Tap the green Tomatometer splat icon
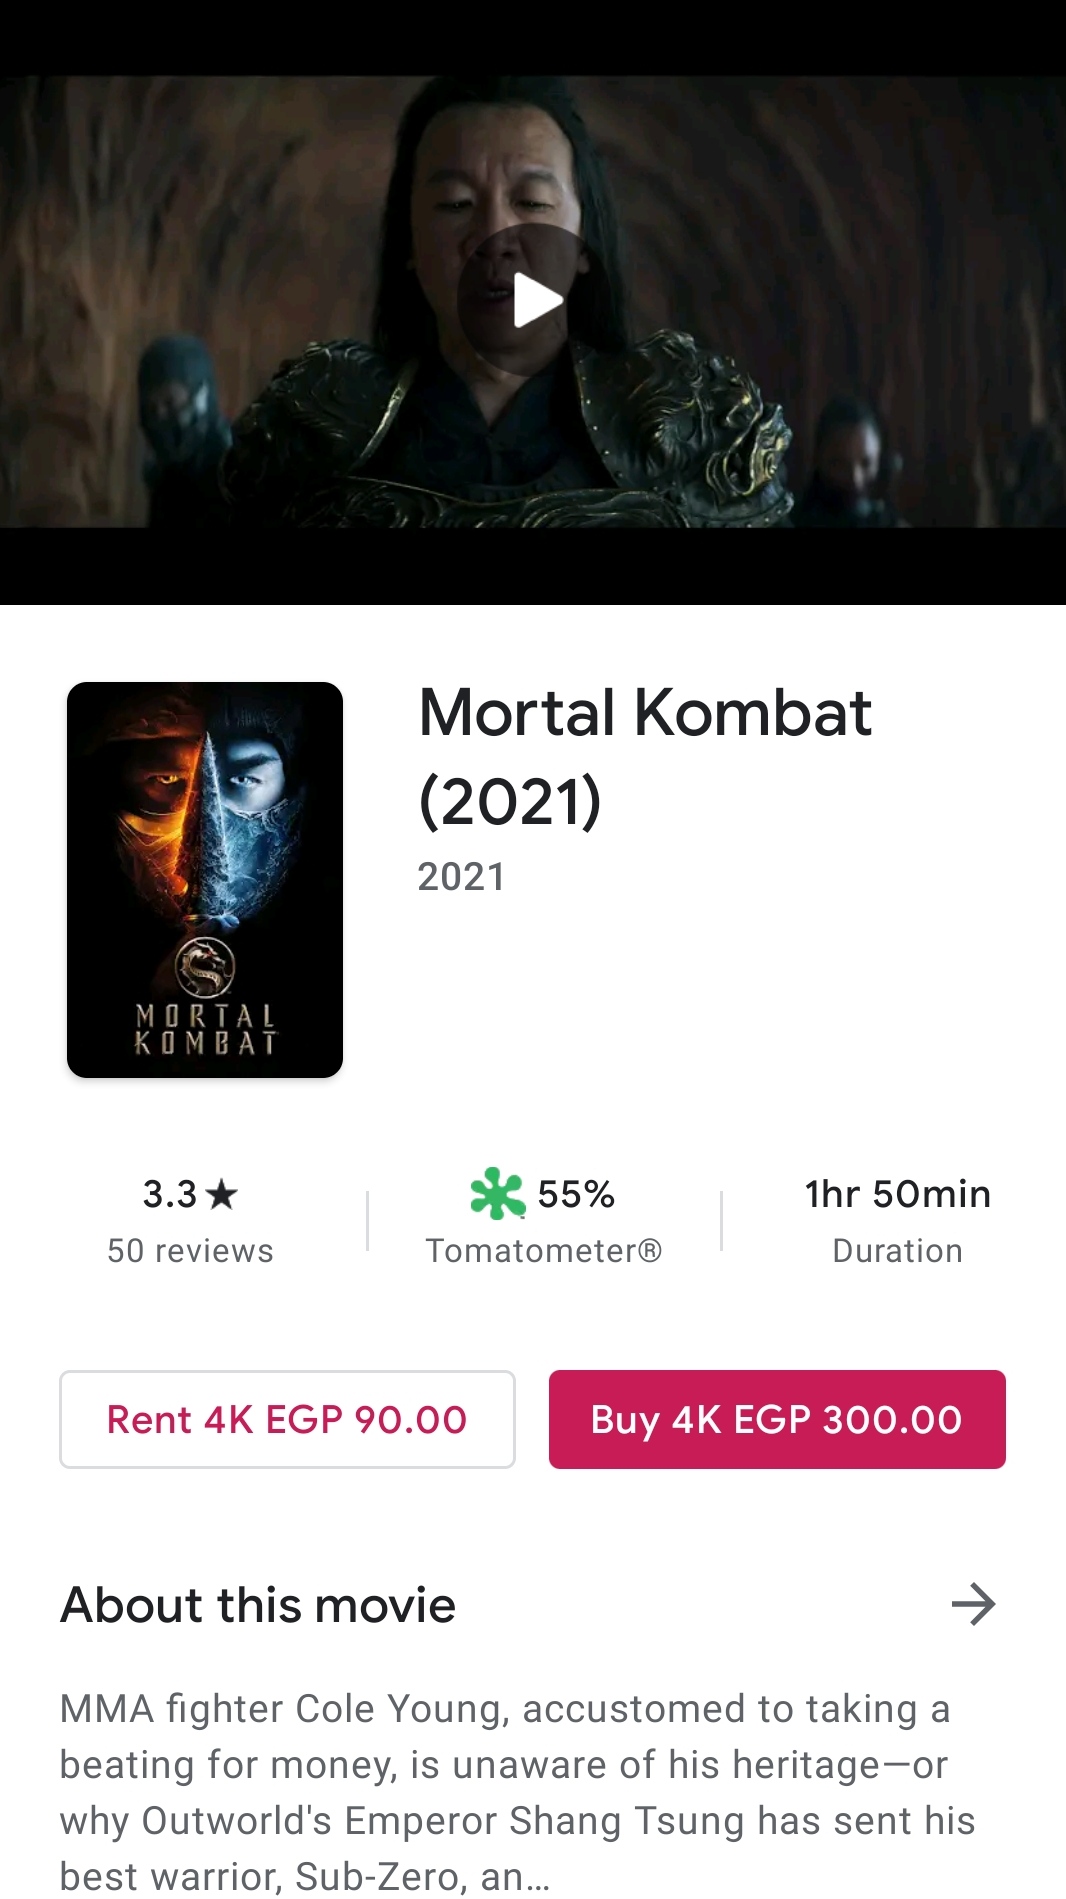 coord(497,1193)
